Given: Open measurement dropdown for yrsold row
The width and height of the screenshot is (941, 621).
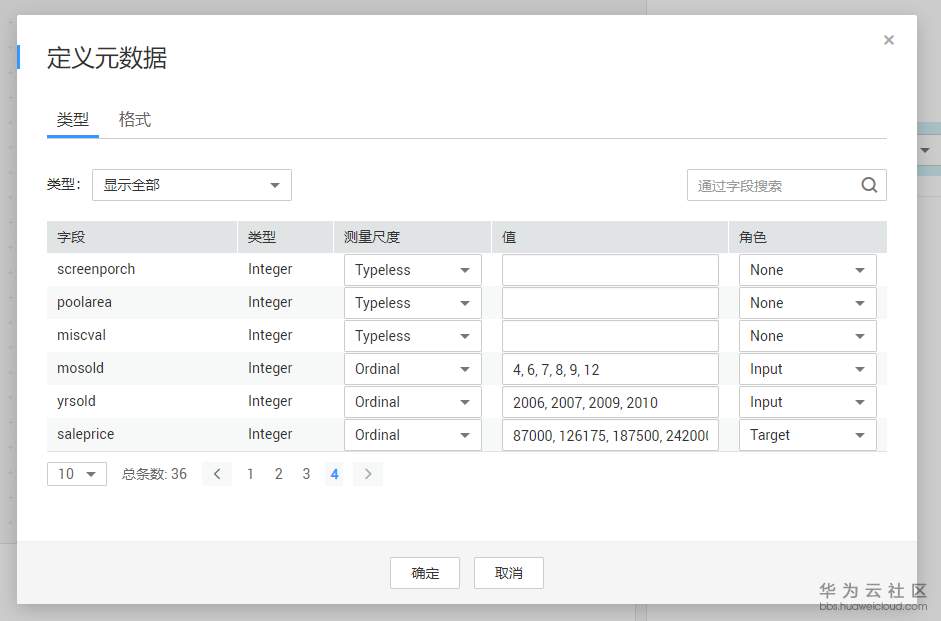Looking at the screenshot, I should tap(413, 402).
